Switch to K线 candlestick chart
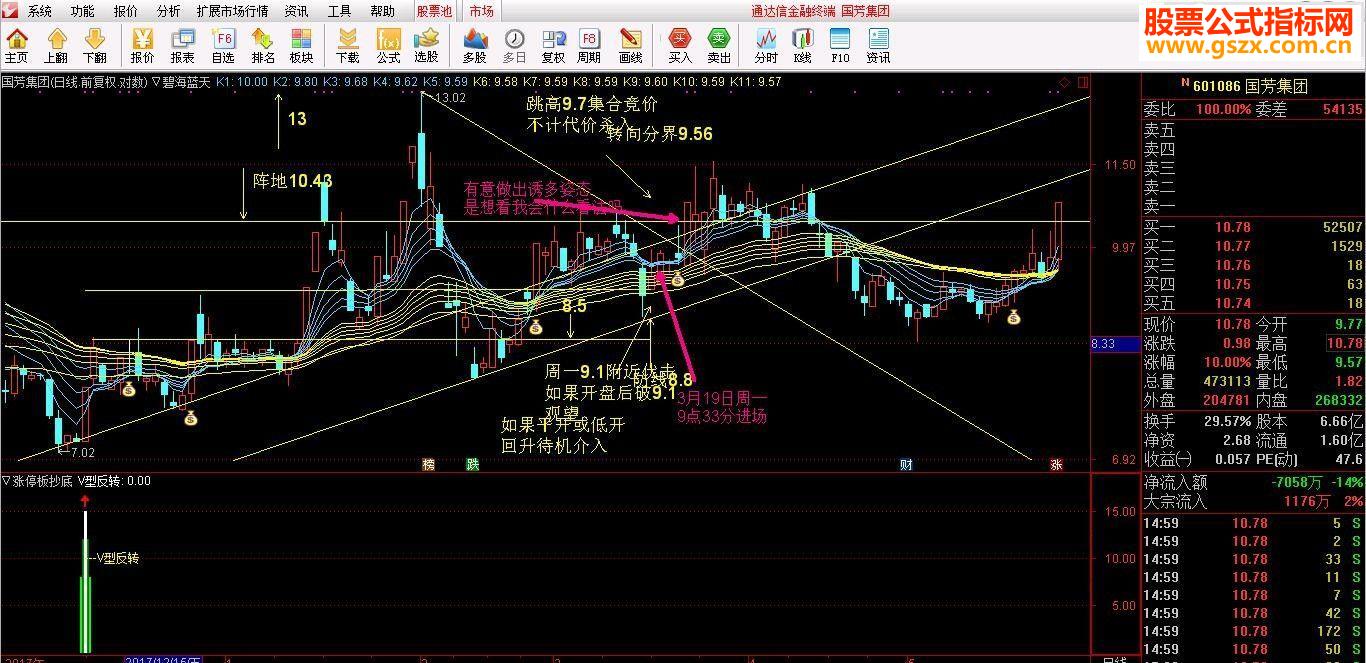The height and width of the screenshot is (663, 1366). (x=803, y=46)
